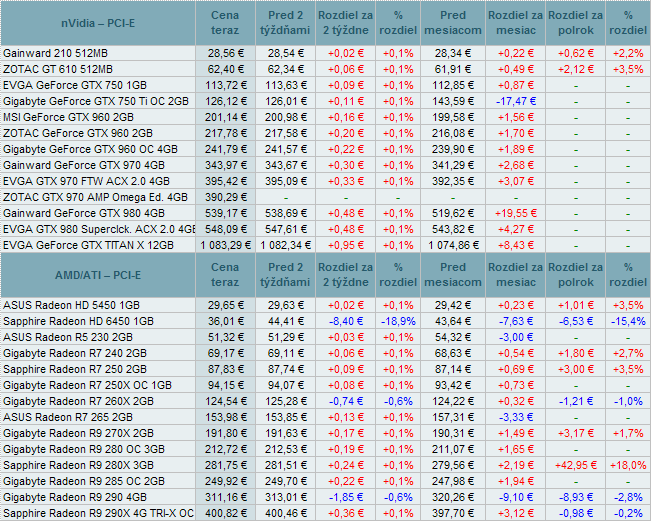Select Gigabyte Radeon R9 280 OC 3GB
This screenshot has height=521, width=651.
pyautogui.click(x=84, y=449)
